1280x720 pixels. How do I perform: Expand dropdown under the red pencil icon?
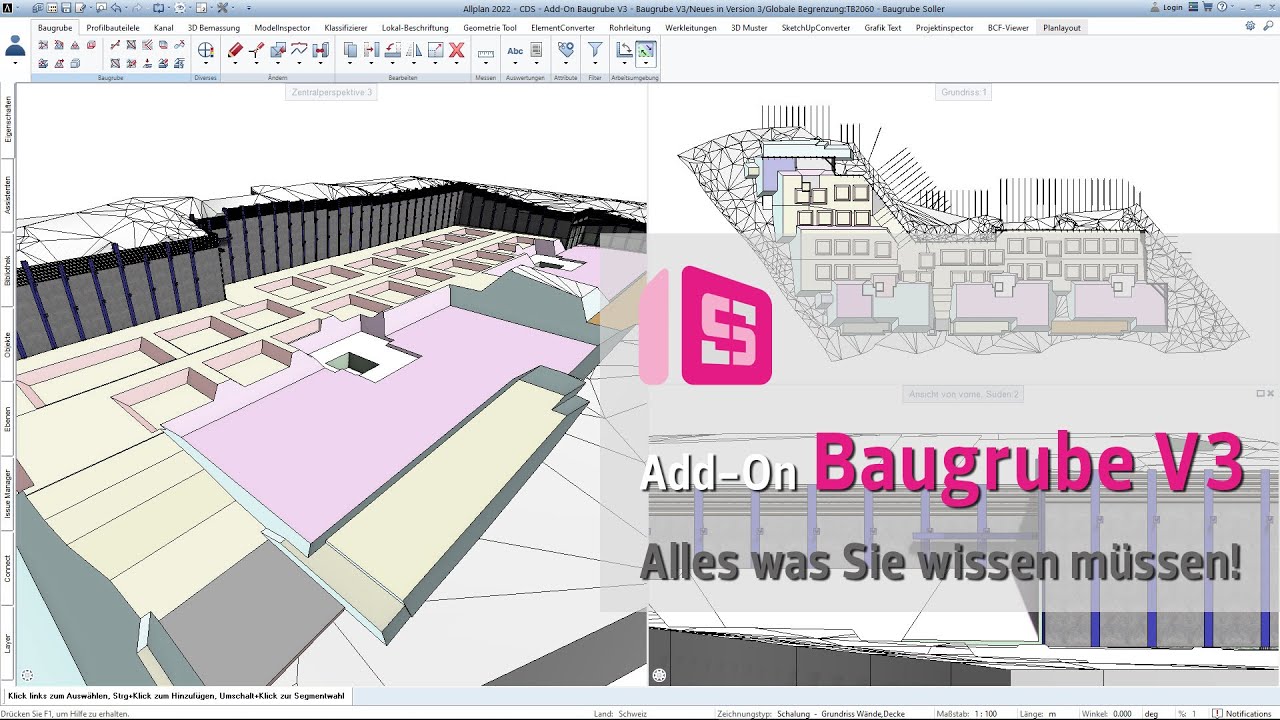235,63
